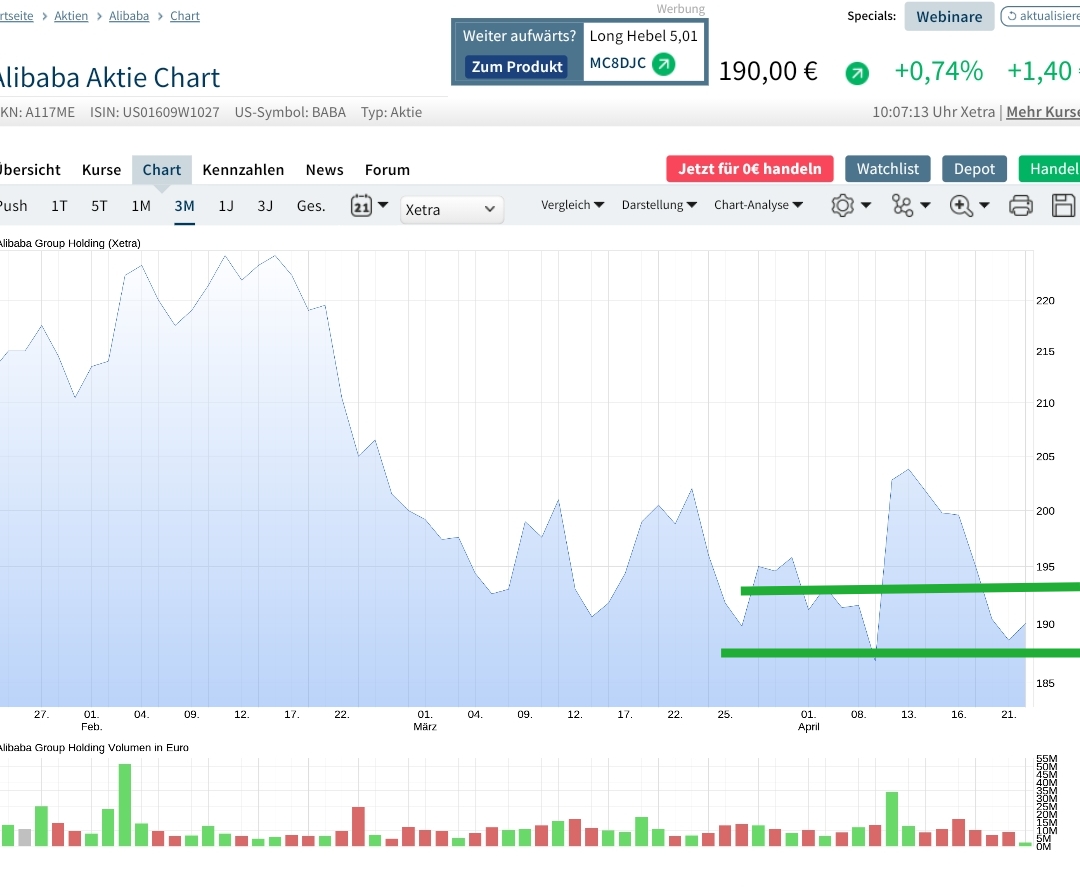Switch to the Übersicht tab
This screenshot has width=1080, height=895.
pos(29,169)
